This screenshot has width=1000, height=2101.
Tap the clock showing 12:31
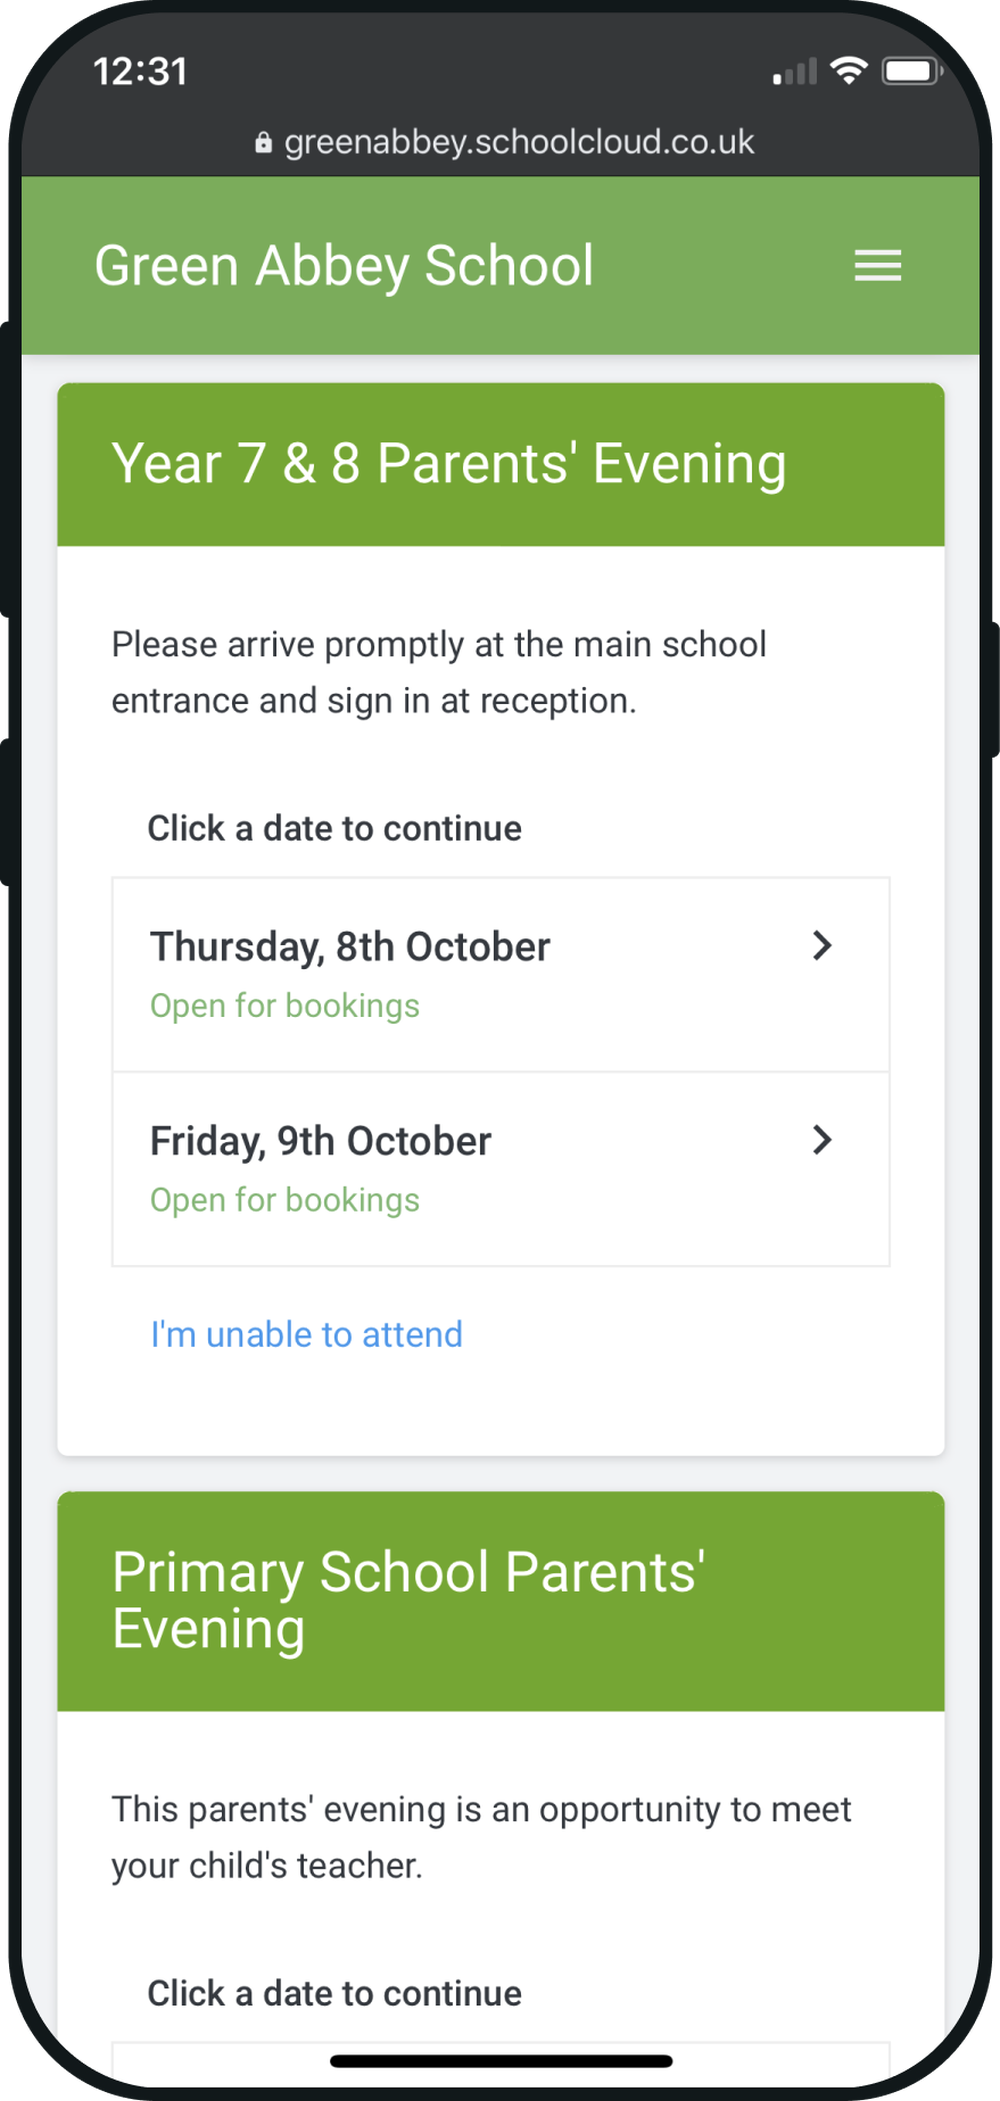(139, 71)
